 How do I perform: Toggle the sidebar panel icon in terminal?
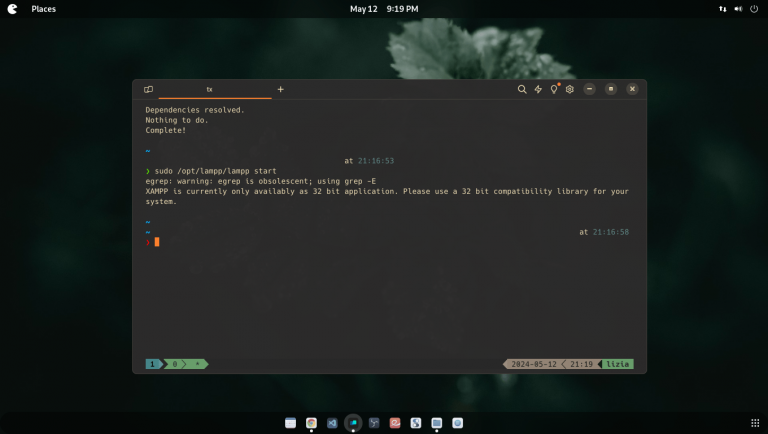[x=148, y=89]
